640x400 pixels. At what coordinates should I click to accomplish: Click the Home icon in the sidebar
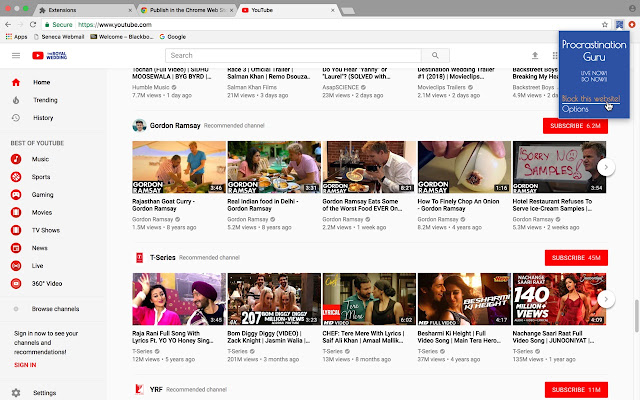pyautogui.click(x=16, y=82)
